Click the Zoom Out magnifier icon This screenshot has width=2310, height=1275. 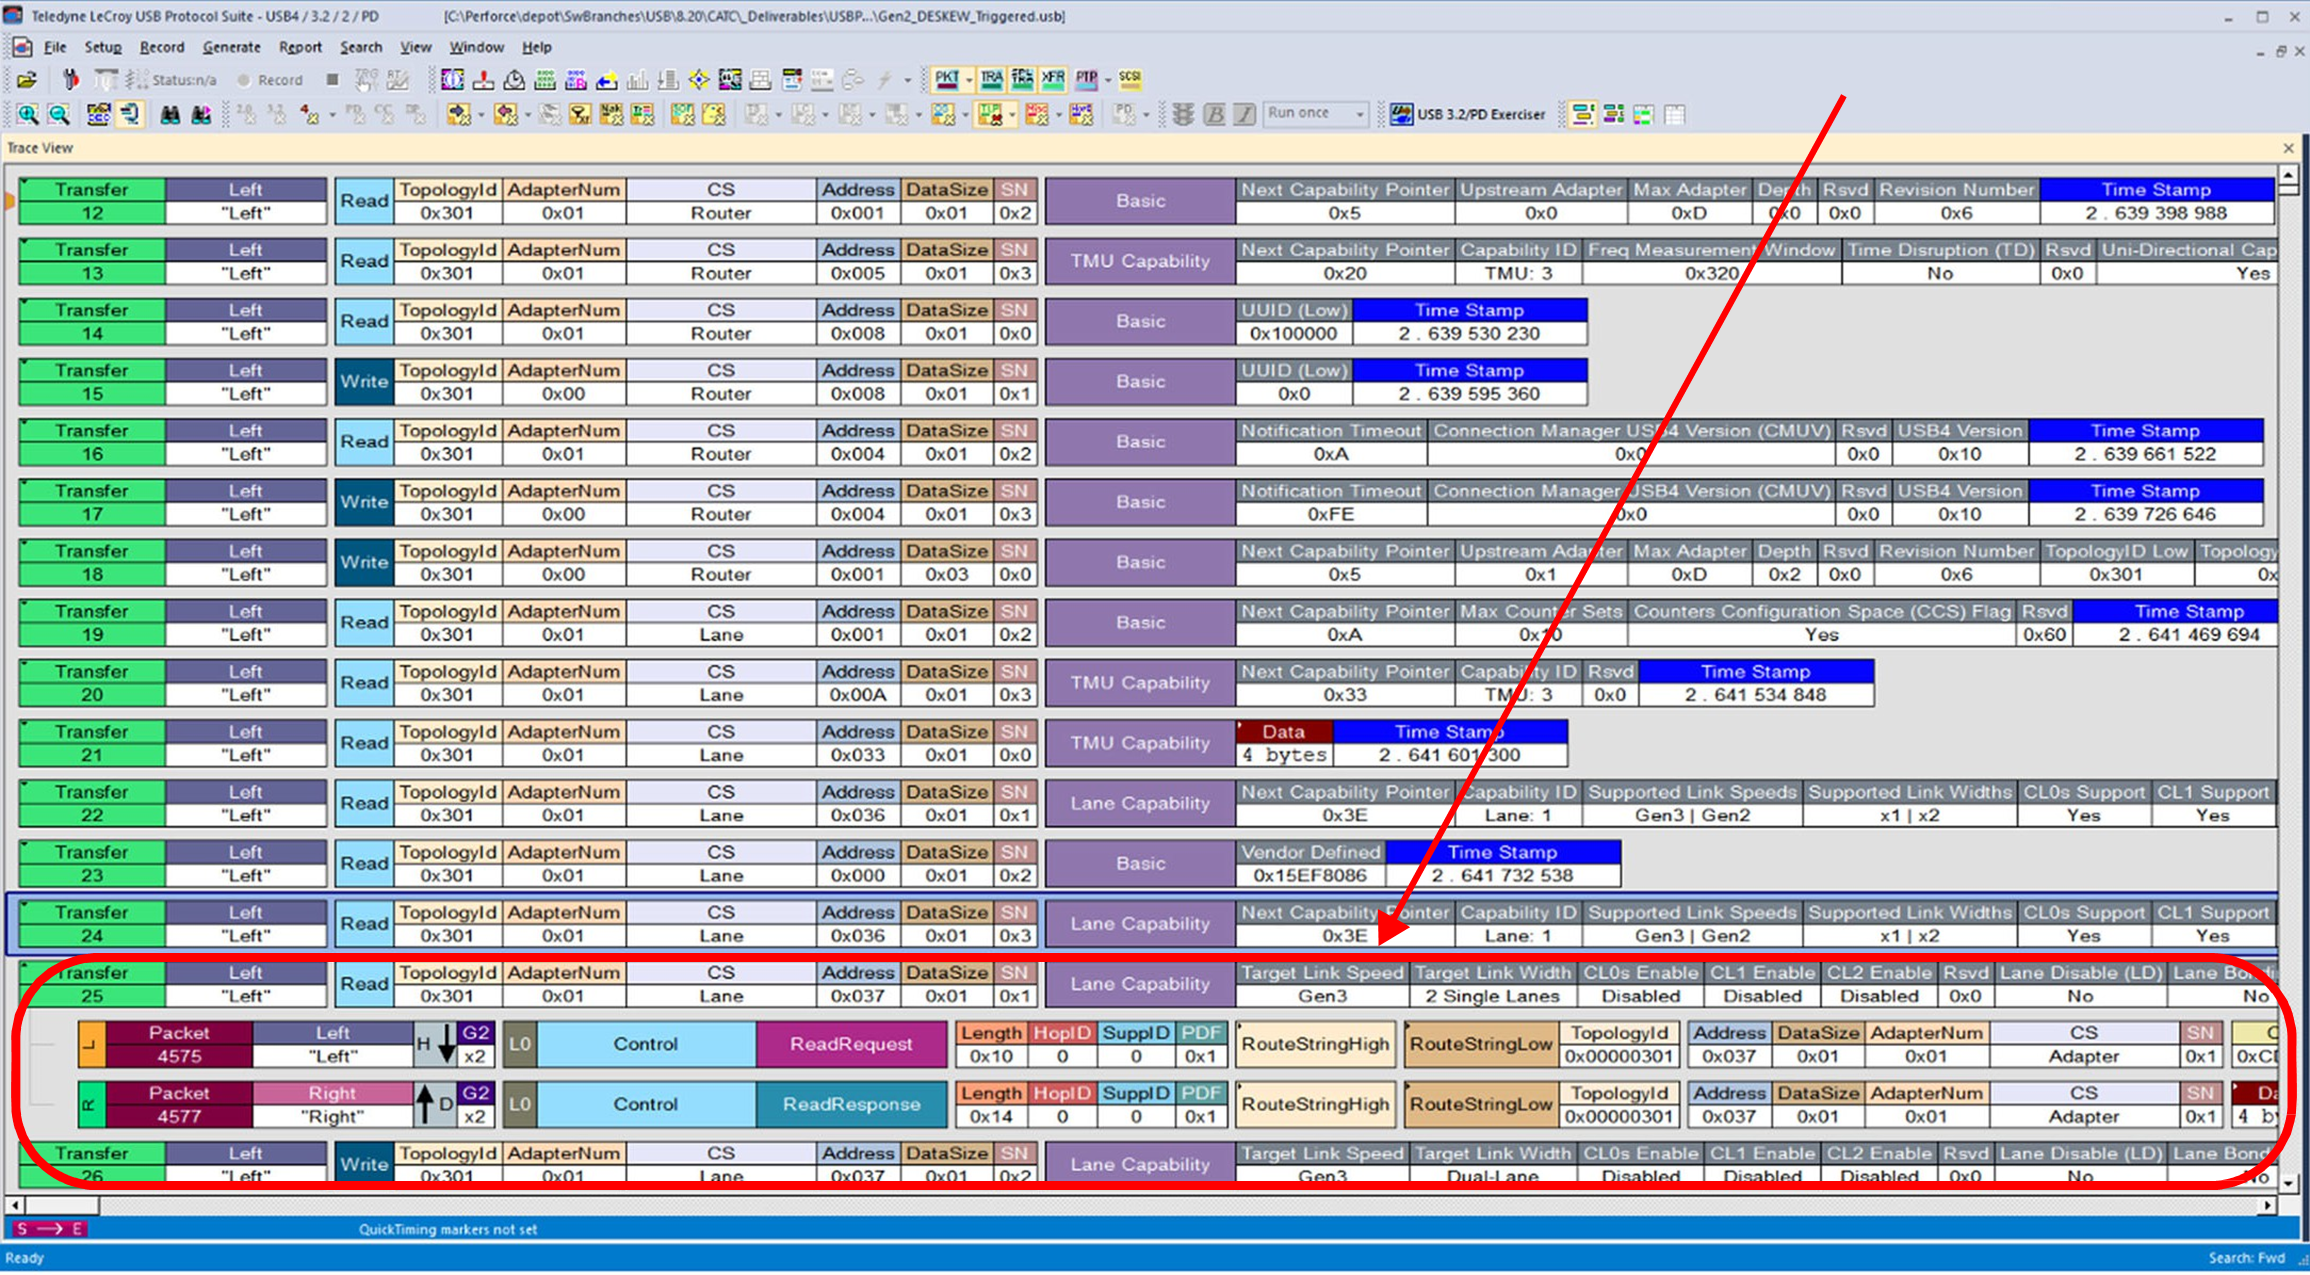coord(59,115)
